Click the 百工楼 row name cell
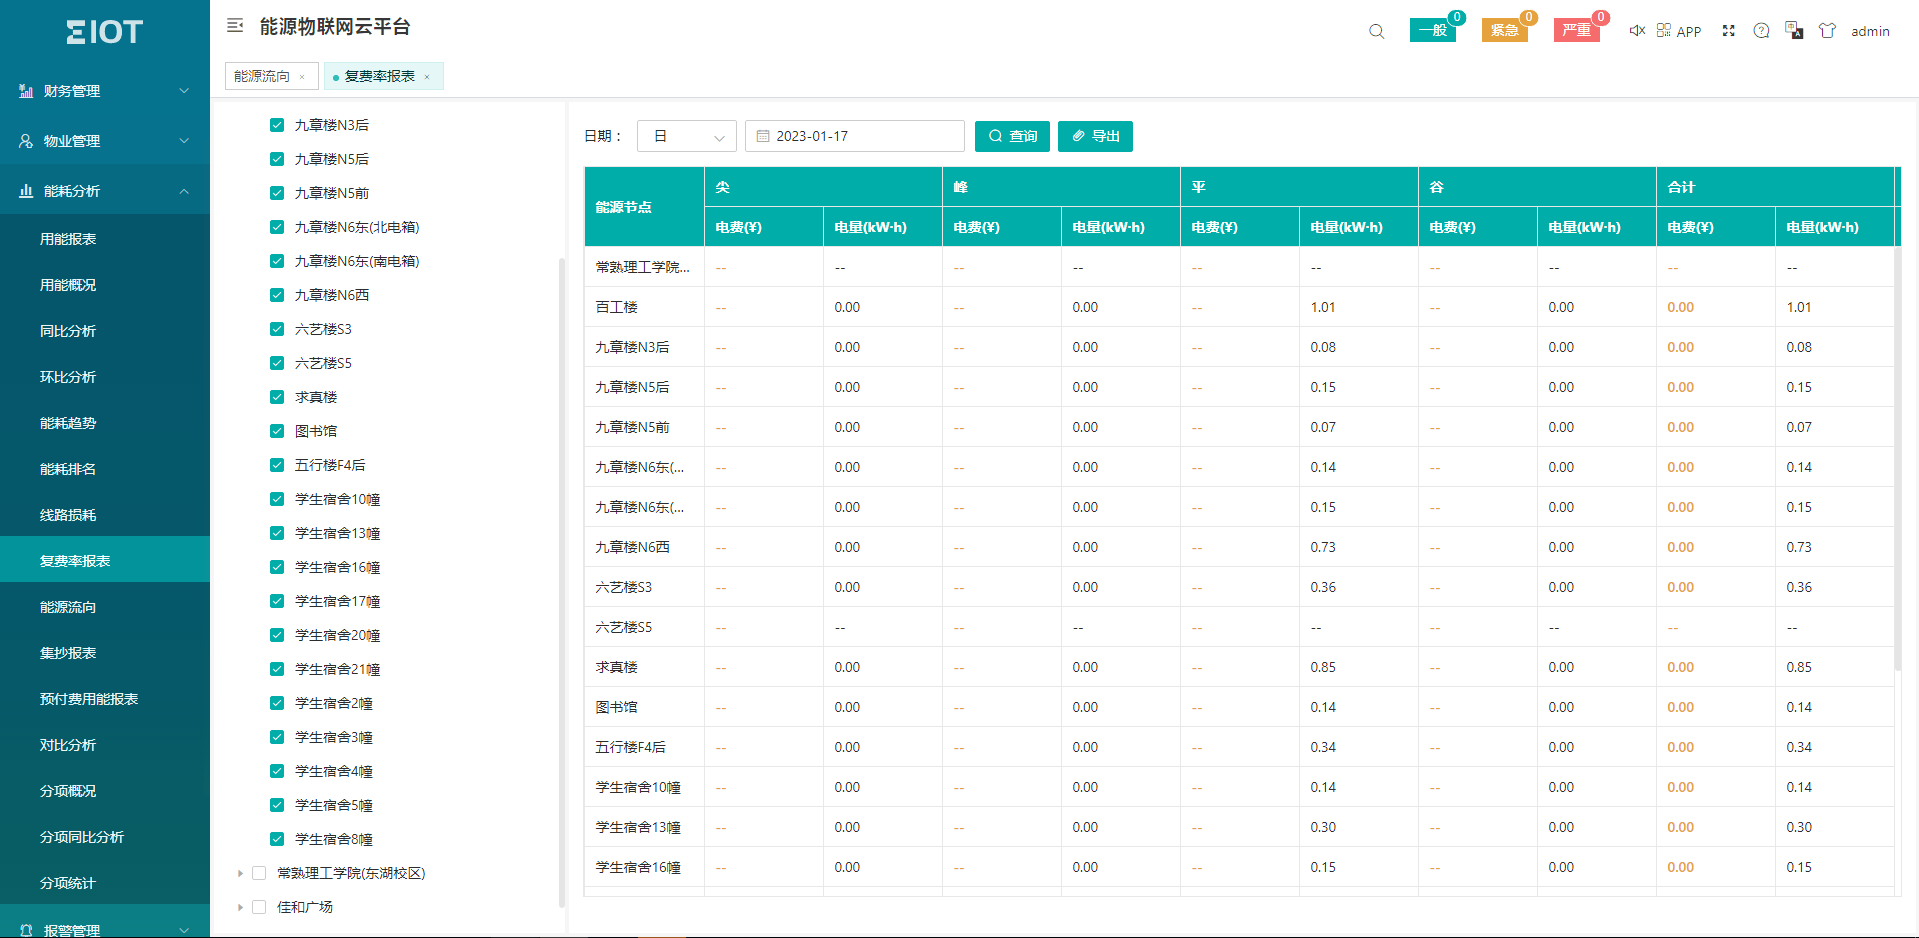 644,307
